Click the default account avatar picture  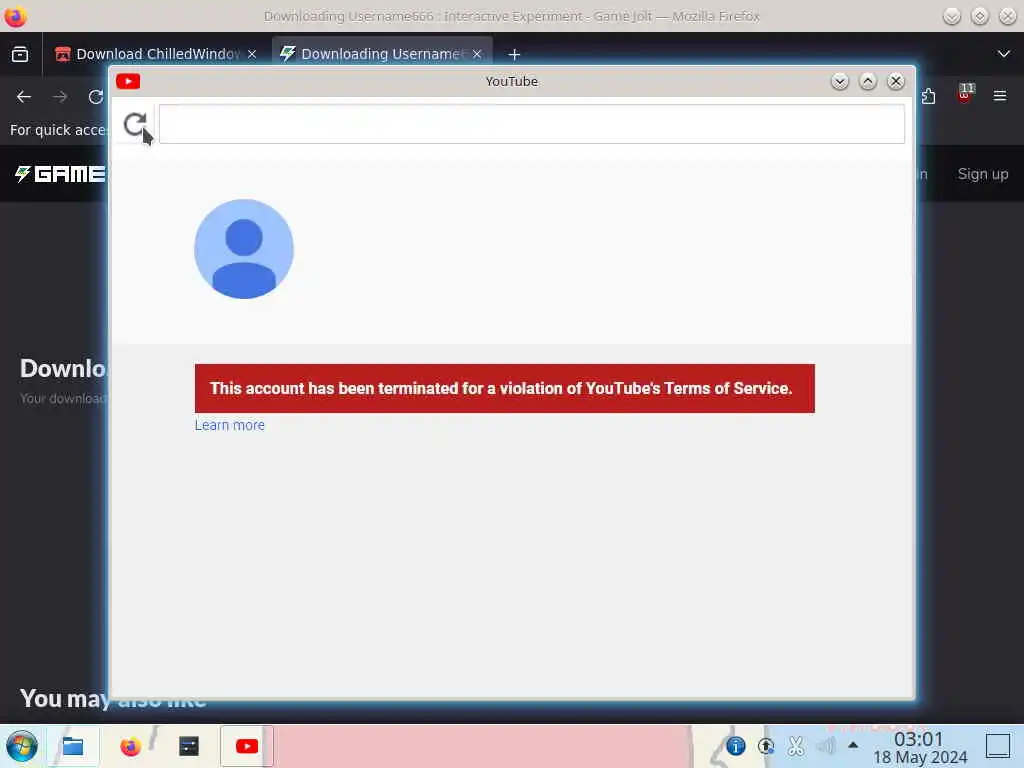pos(244,249)
